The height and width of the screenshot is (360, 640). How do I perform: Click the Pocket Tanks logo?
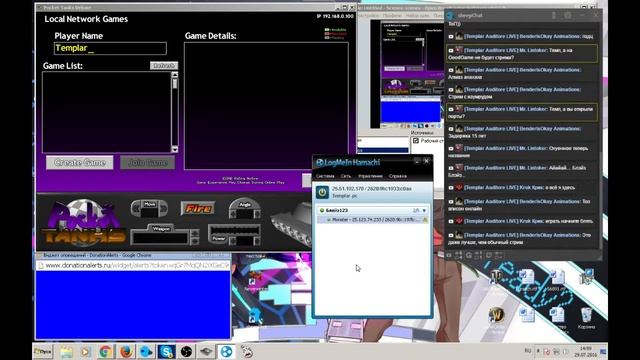84,223
